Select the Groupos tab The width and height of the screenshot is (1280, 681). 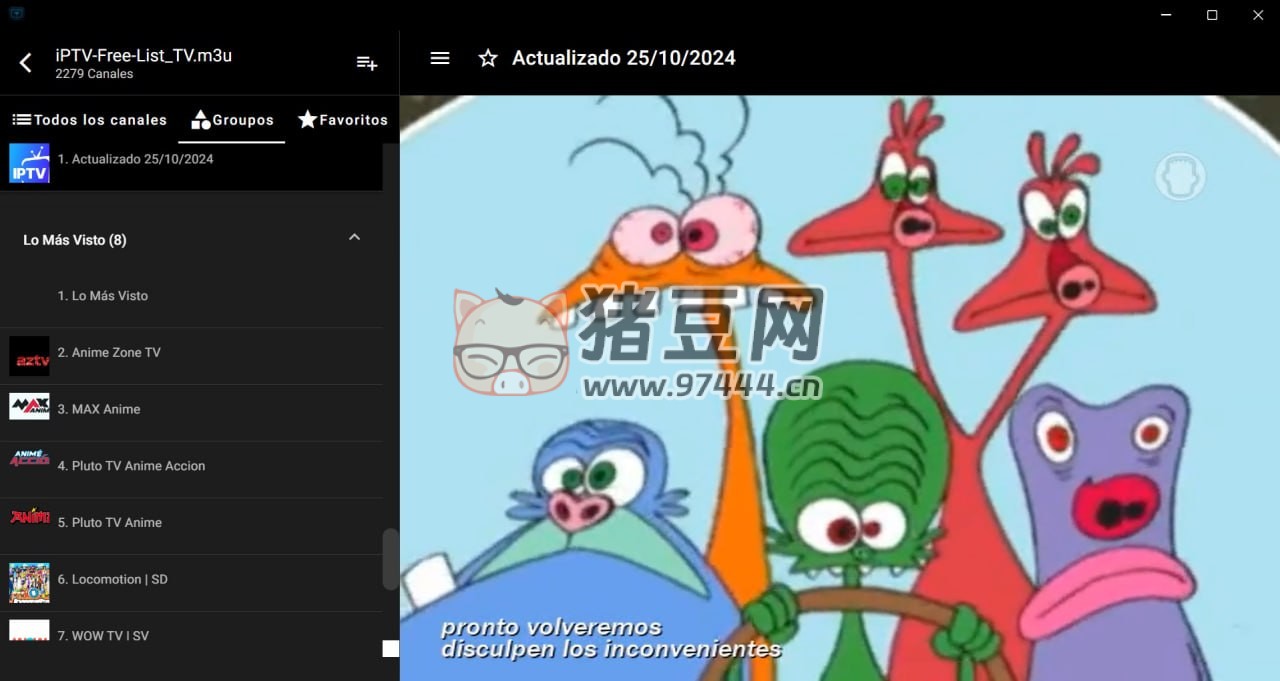click(232, 120)
